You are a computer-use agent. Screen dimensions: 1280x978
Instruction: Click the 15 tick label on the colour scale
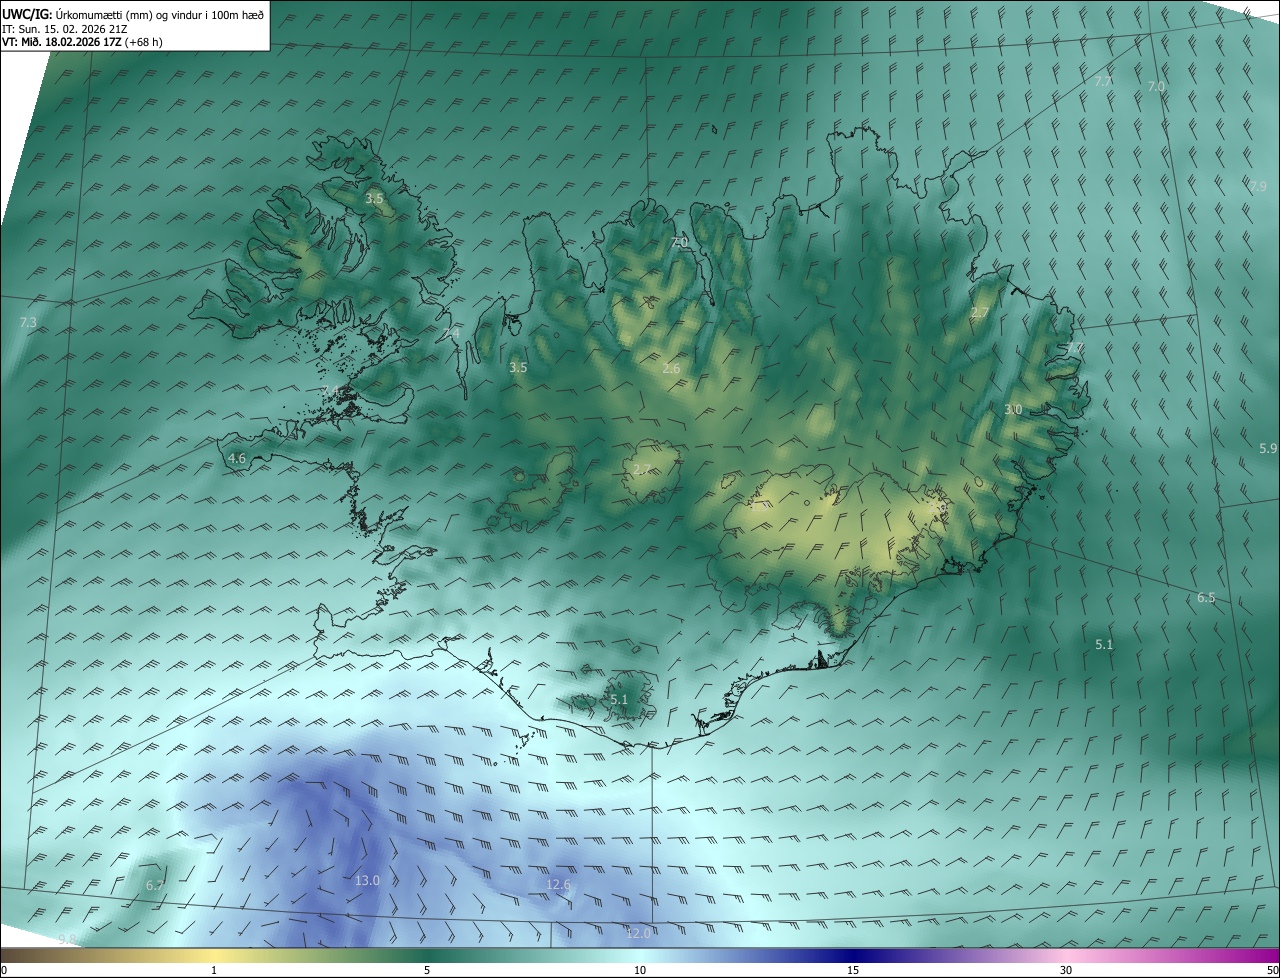pos(853,970)
